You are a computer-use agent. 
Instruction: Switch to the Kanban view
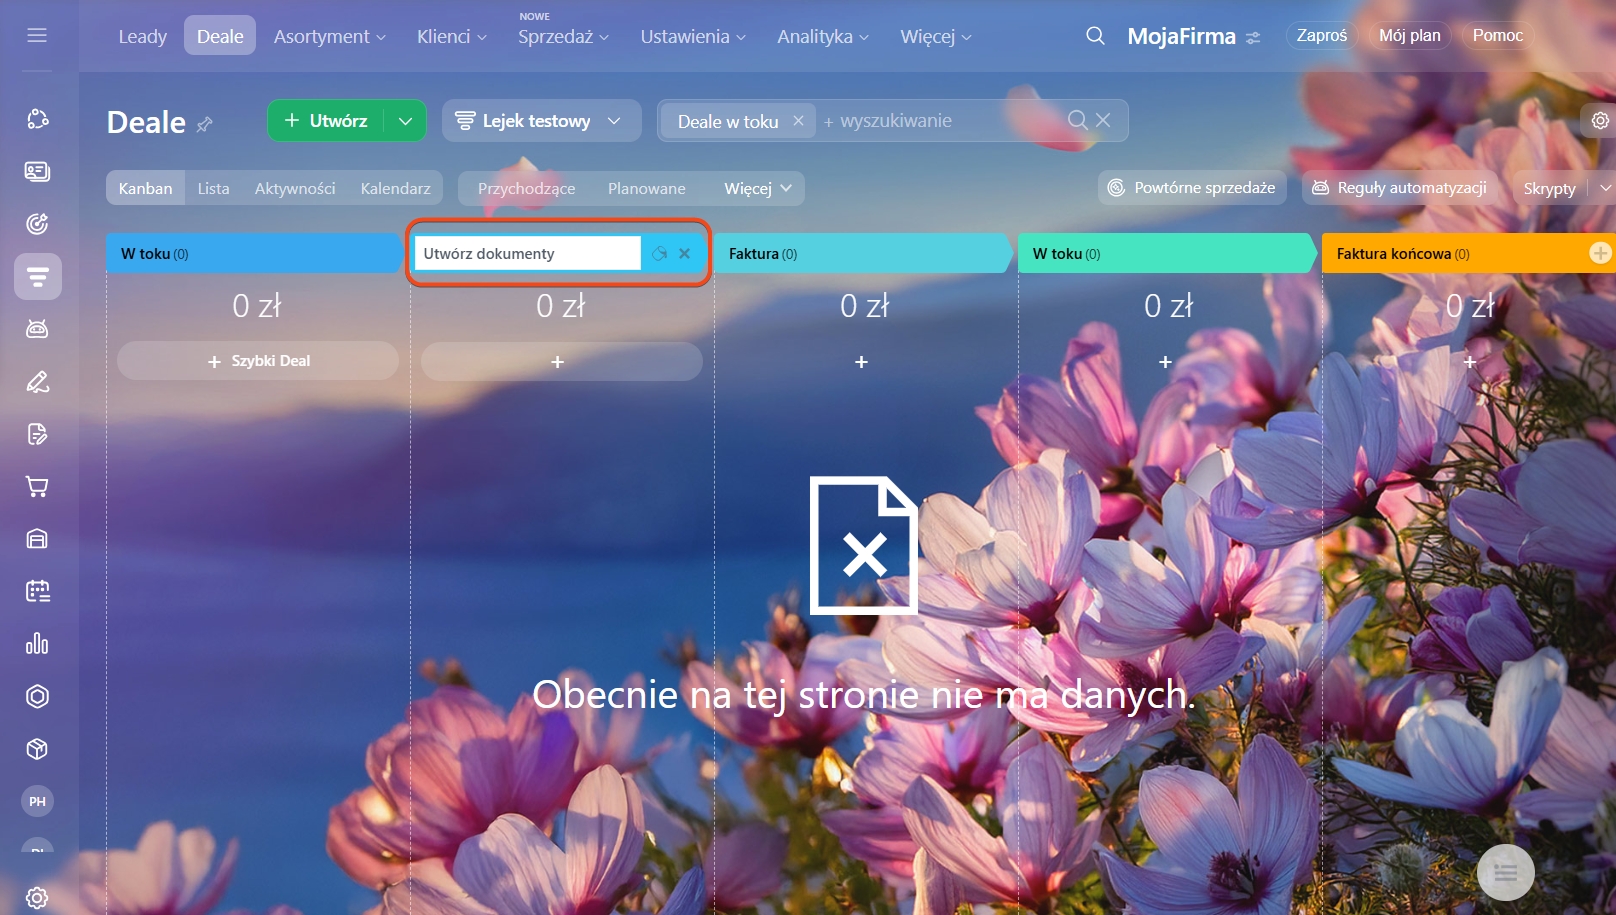point(146,188)
